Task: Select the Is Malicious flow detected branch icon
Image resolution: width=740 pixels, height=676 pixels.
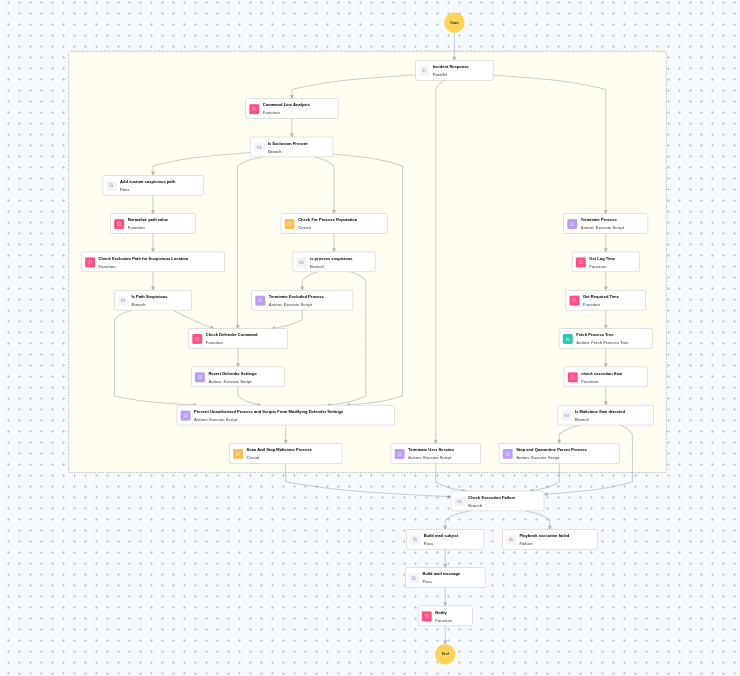Action: (x=566, y=415)
